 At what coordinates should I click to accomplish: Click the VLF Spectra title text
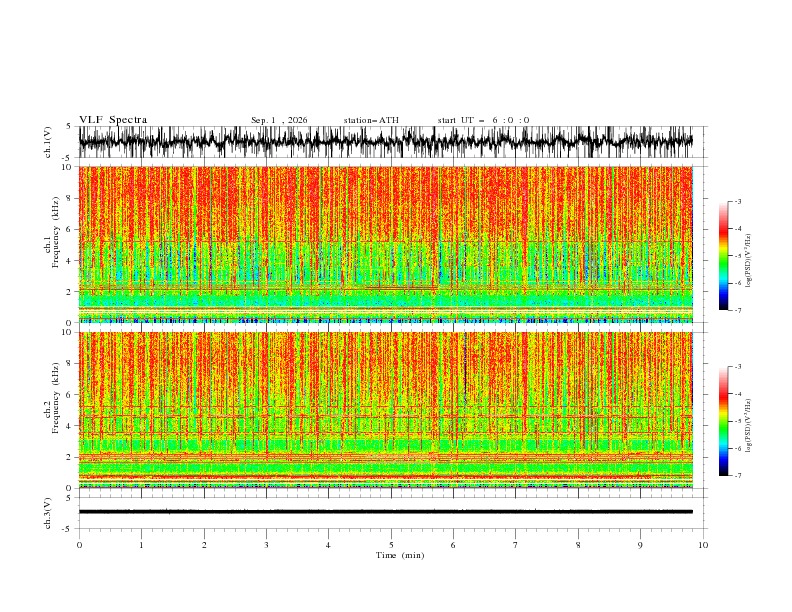click(x=113, y=120)
